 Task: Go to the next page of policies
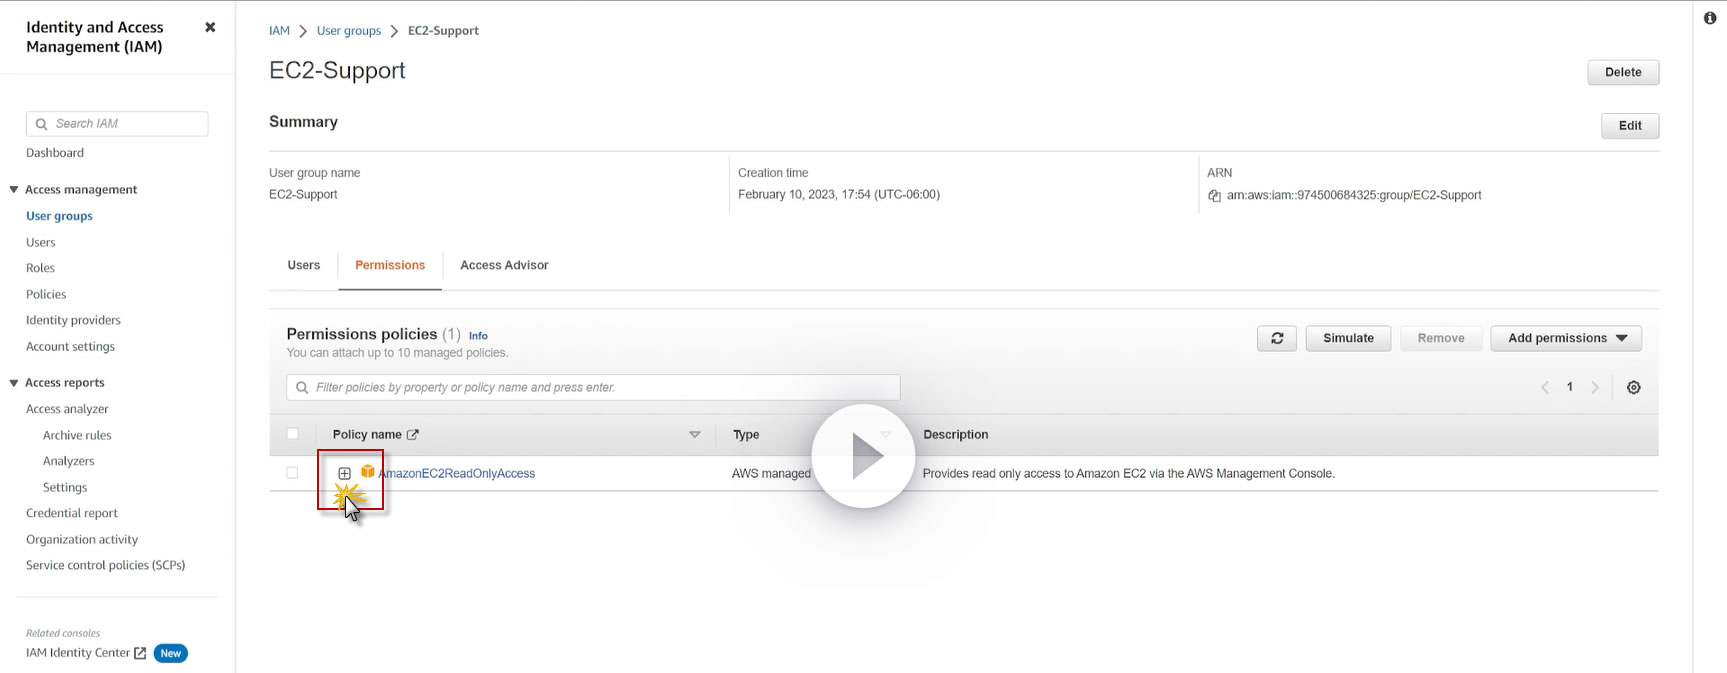tap(1595, 388)
